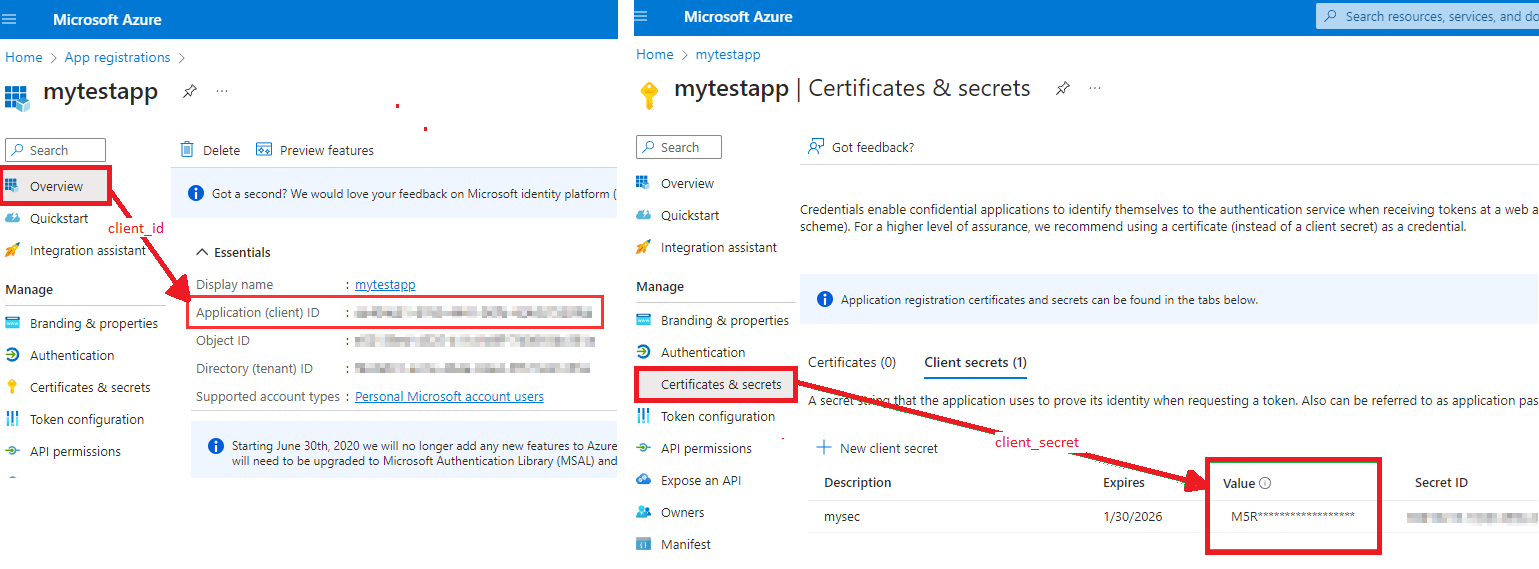The image size is (1539, 569).
Task: Click Expires column header
Action: point(1124,483)
